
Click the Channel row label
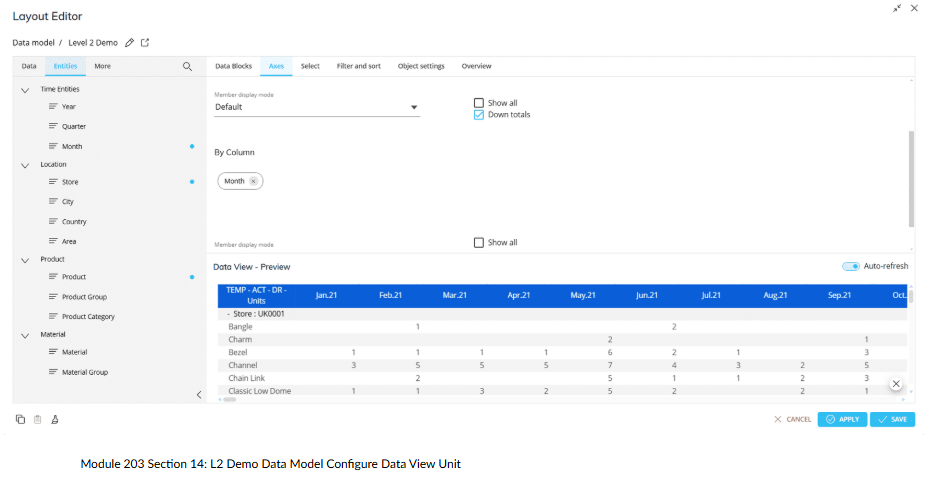click(243, 365)
